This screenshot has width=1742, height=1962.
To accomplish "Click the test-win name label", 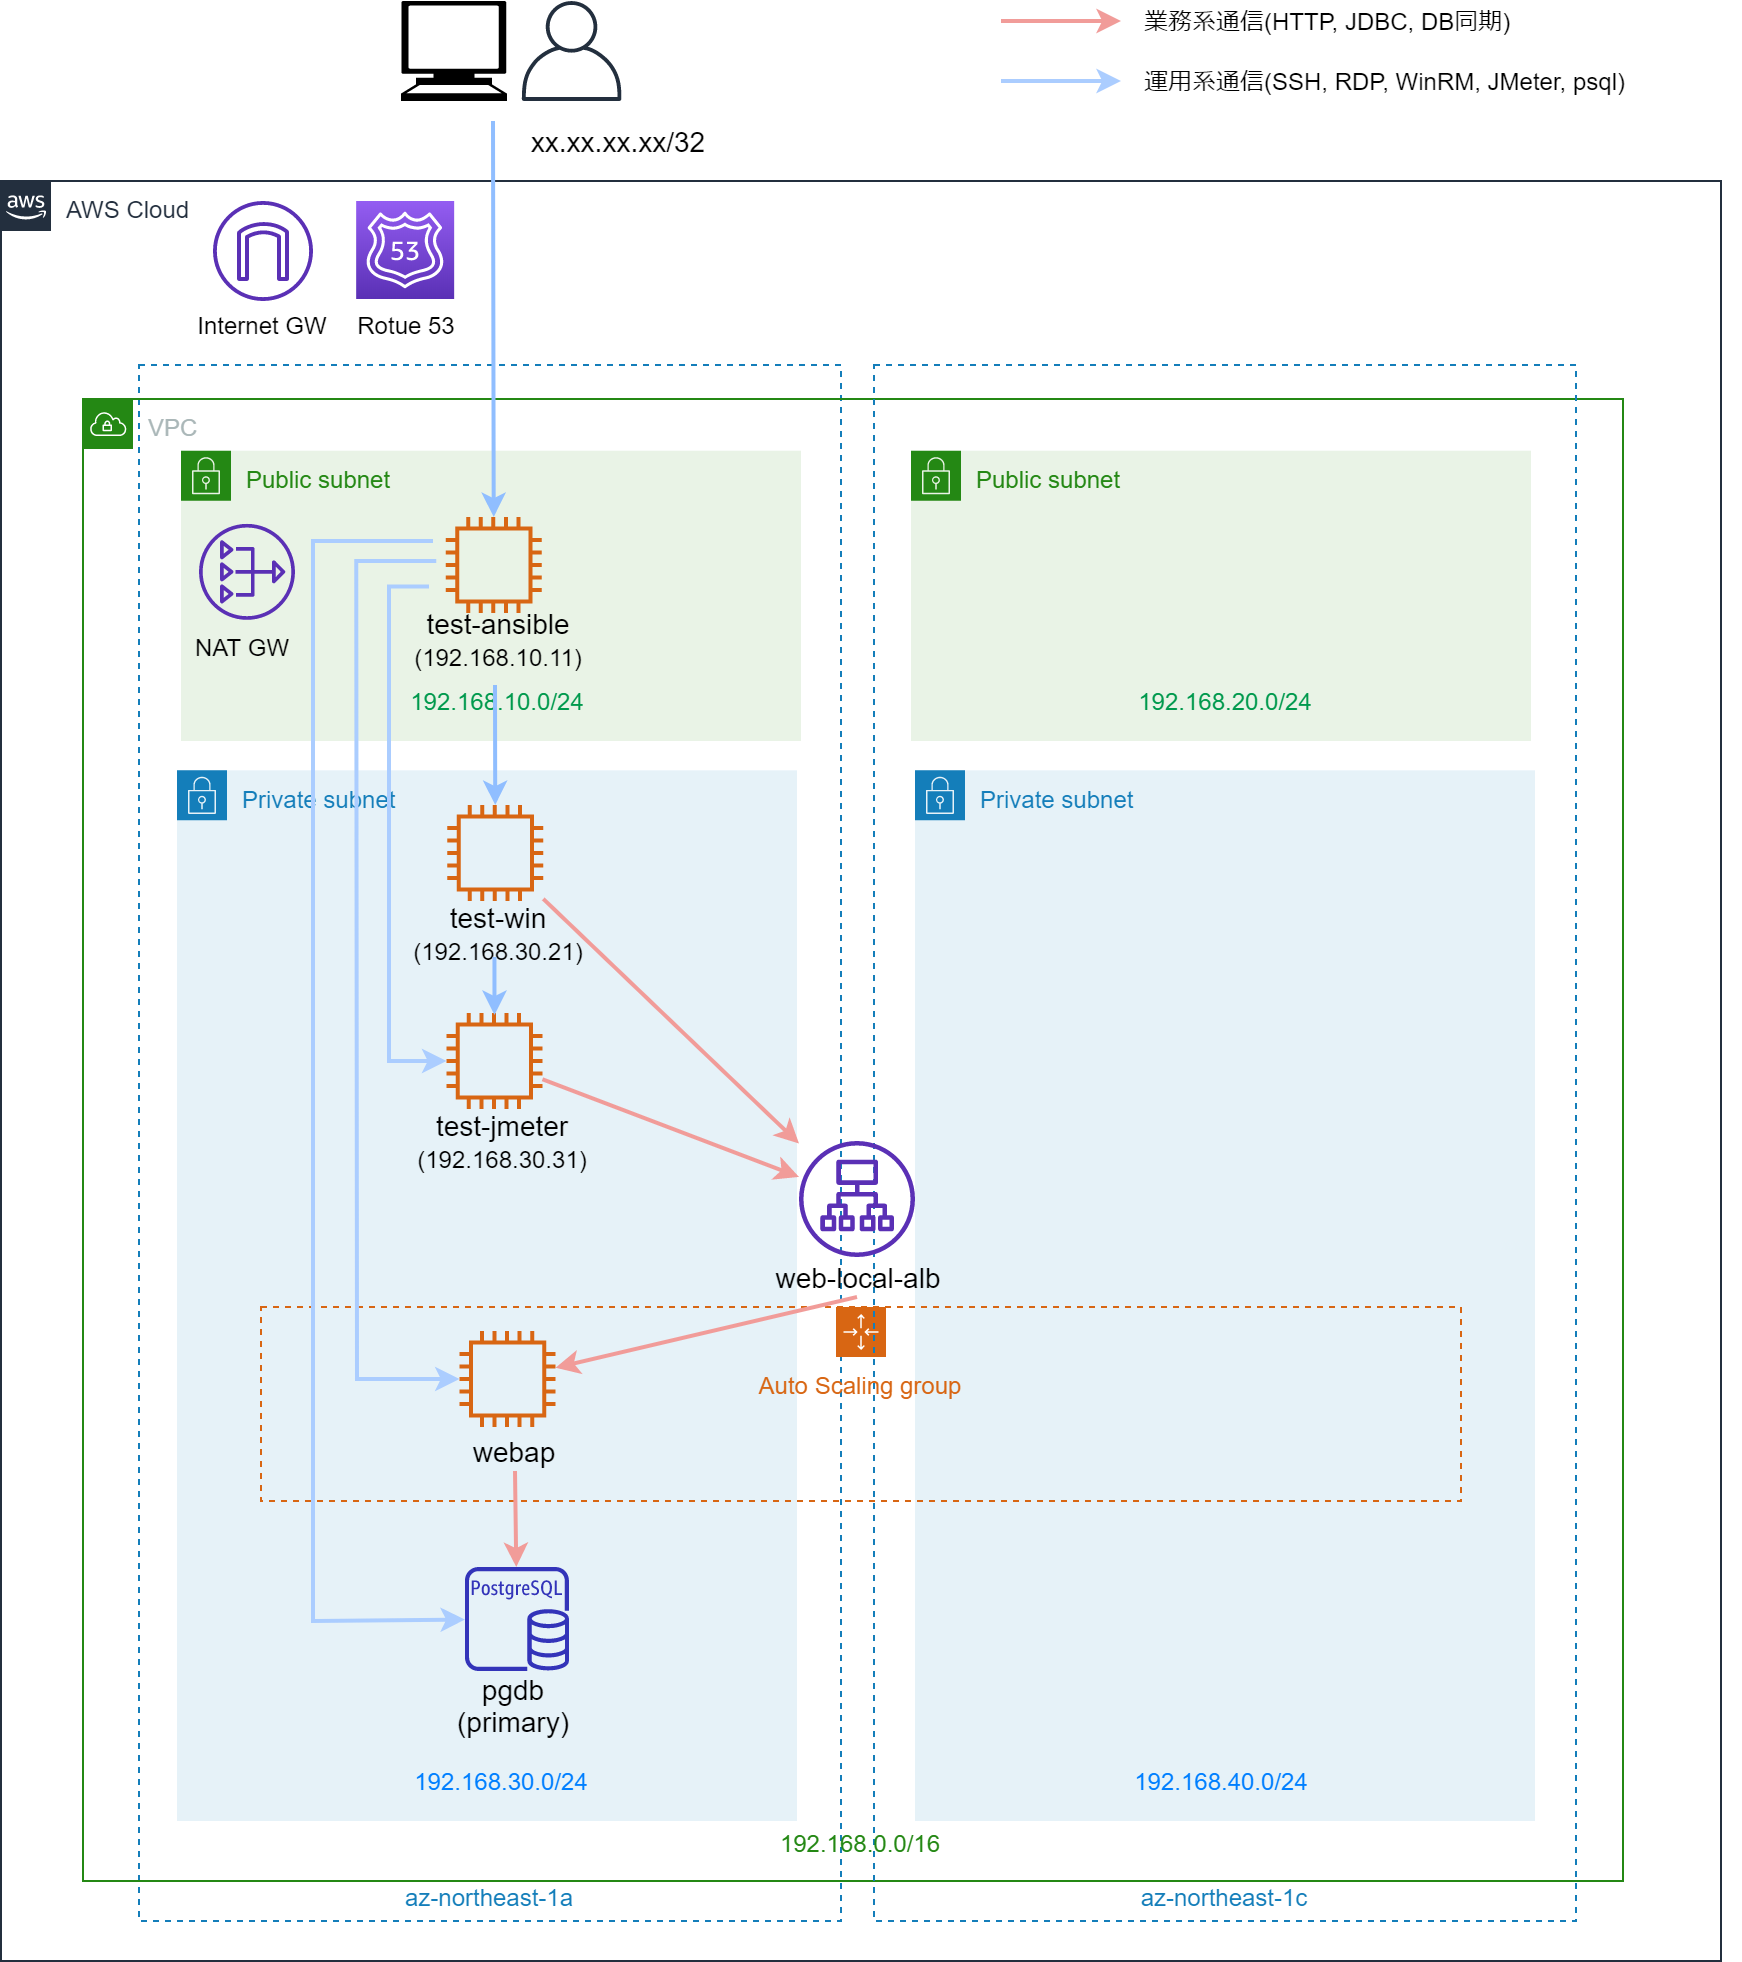I will click(x=498, y=919).
